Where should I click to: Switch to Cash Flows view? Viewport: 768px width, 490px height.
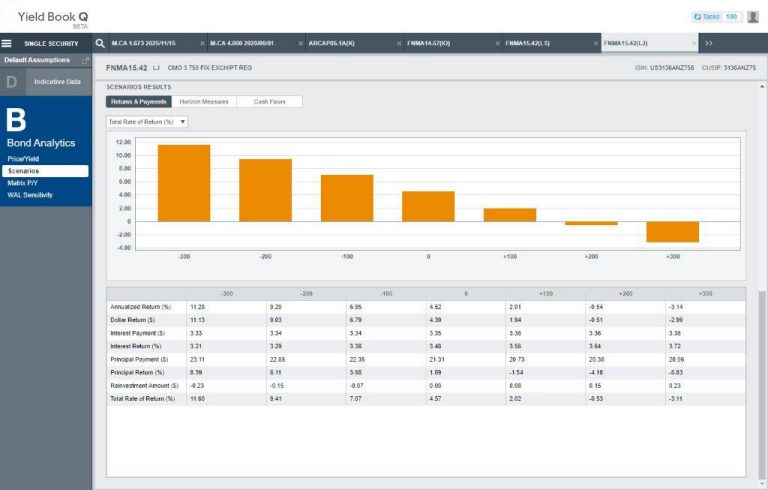click(269, 101)
